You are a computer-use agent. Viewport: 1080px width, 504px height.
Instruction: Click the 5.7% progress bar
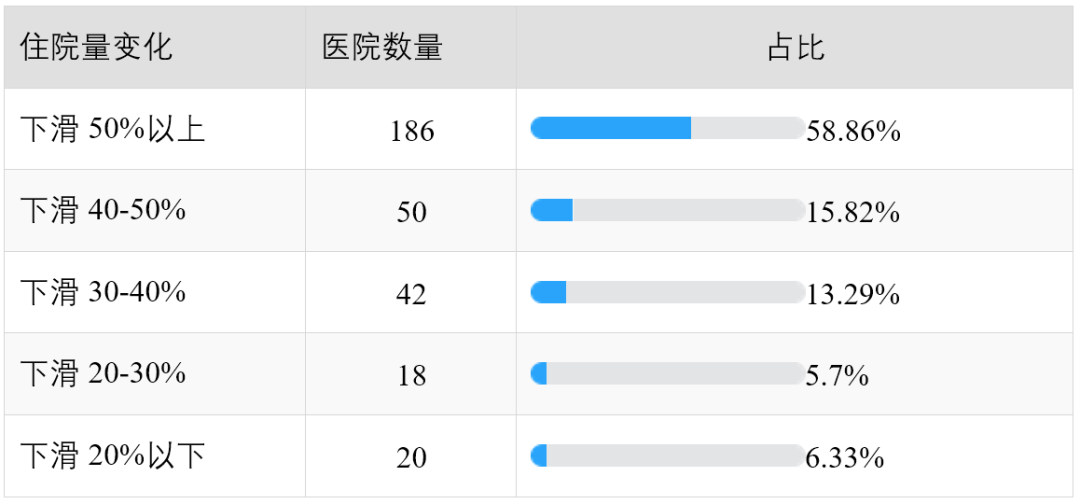[x=667, y=373]
